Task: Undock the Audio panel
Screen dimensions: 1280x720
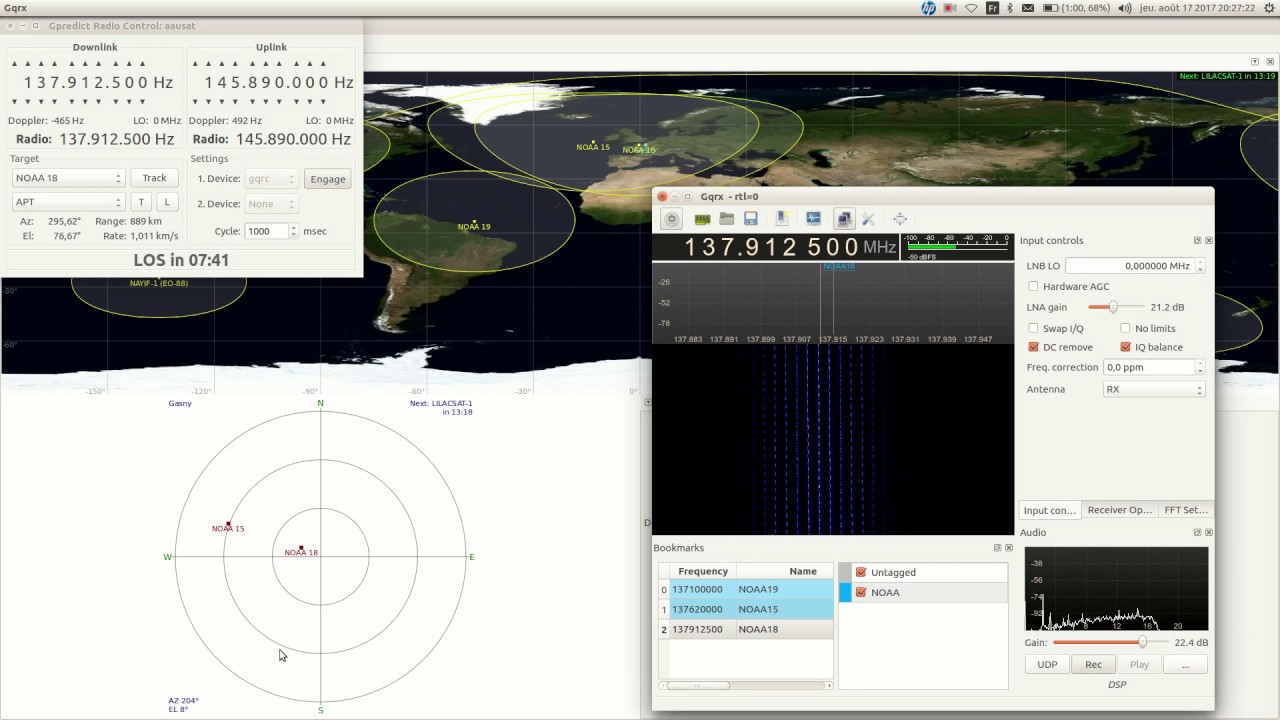Action: click(1198, 533)
